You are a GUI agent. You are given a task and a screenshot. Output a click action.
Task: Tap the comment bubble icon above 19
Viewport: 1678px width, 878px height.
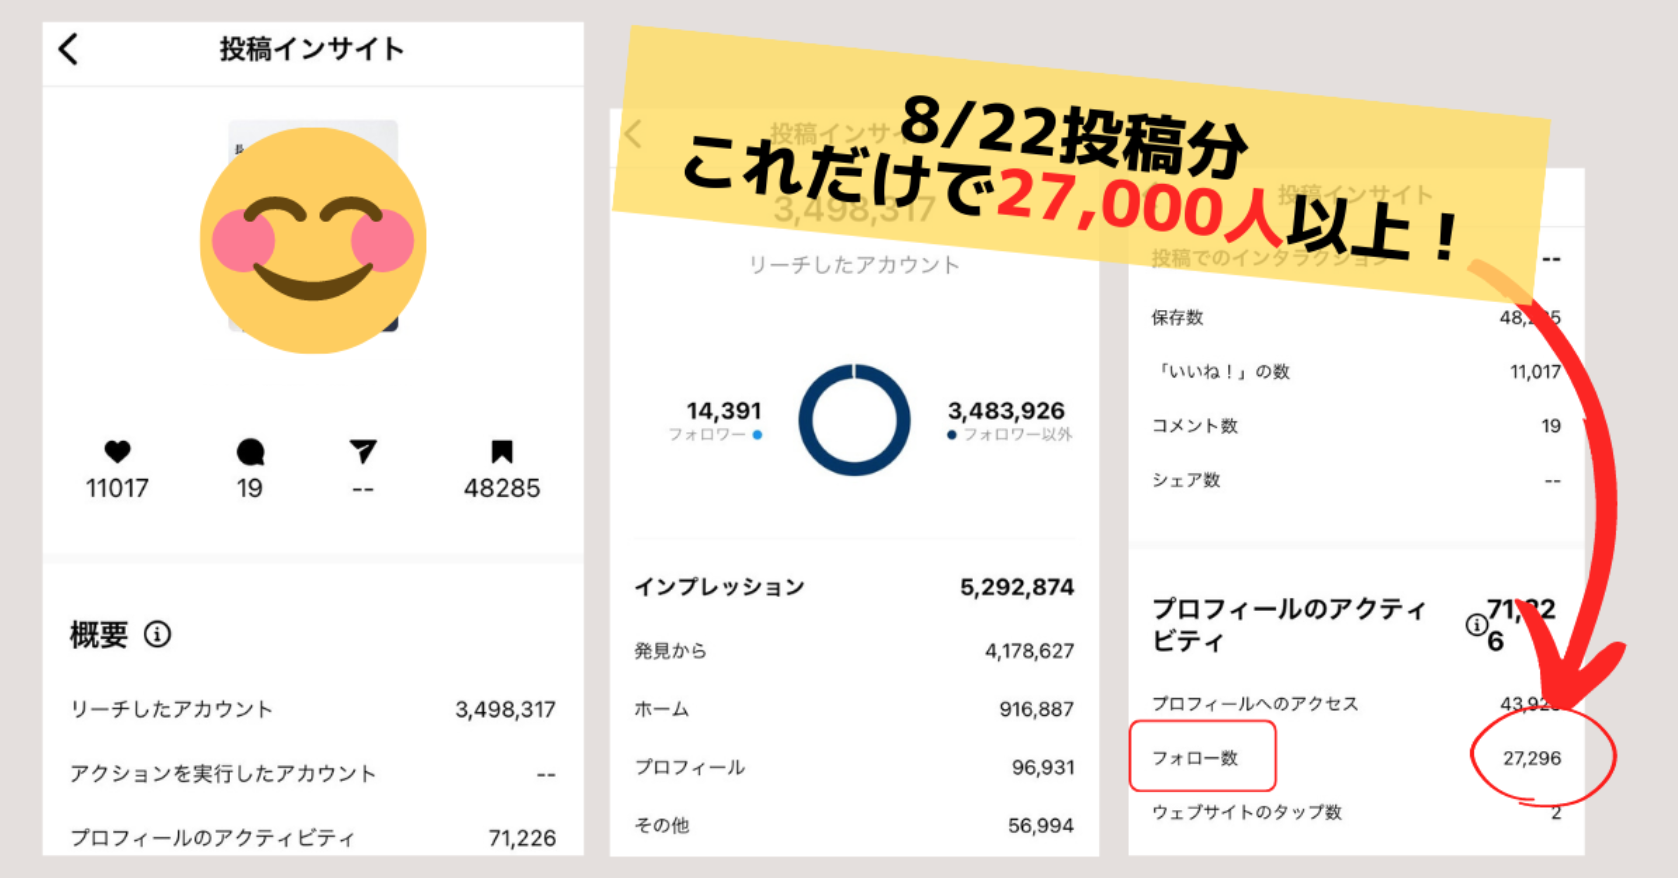[x=250, y=452]
